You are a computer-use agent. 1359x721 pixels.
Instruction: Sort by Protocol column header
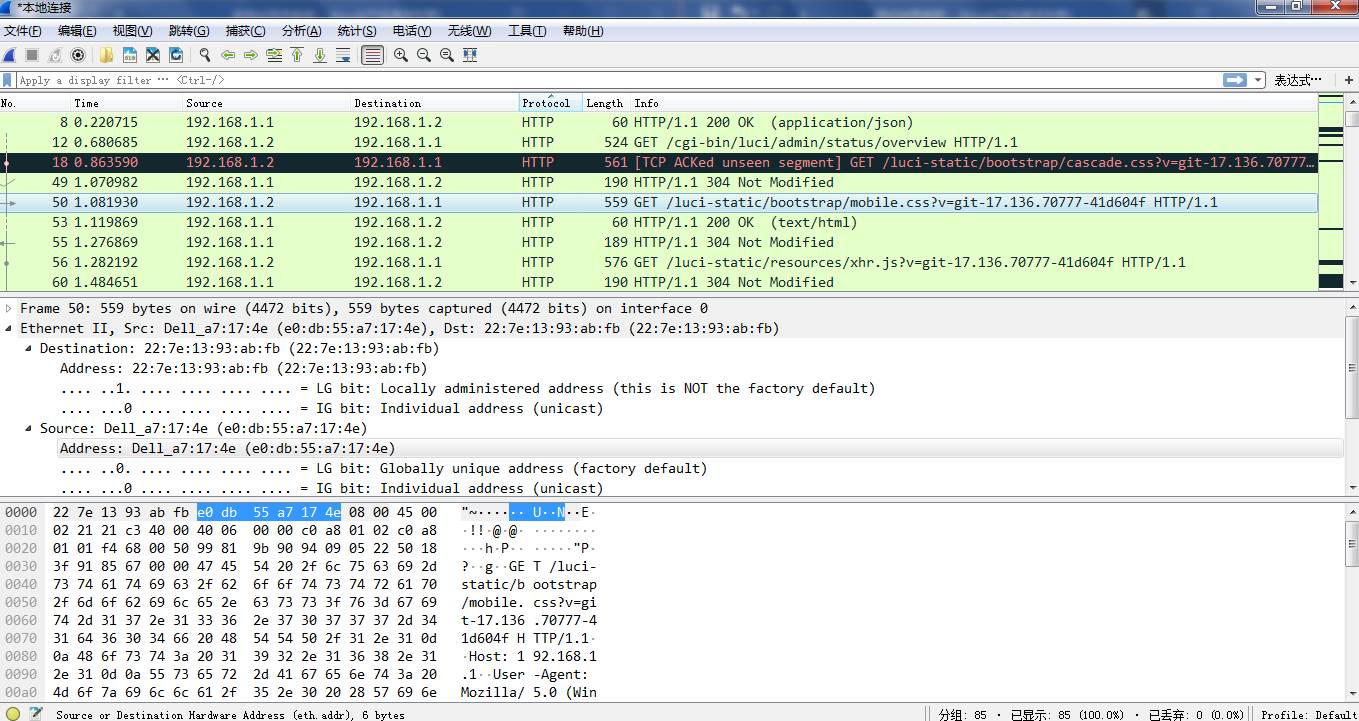coord(550,103)
